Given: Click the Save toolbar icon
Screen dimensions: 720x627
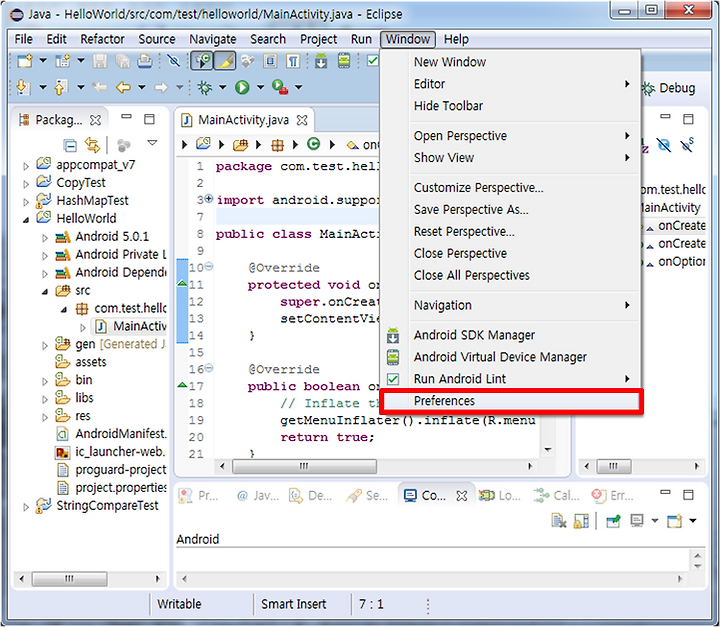Looking at the screenshot, I should coord(100,61).
